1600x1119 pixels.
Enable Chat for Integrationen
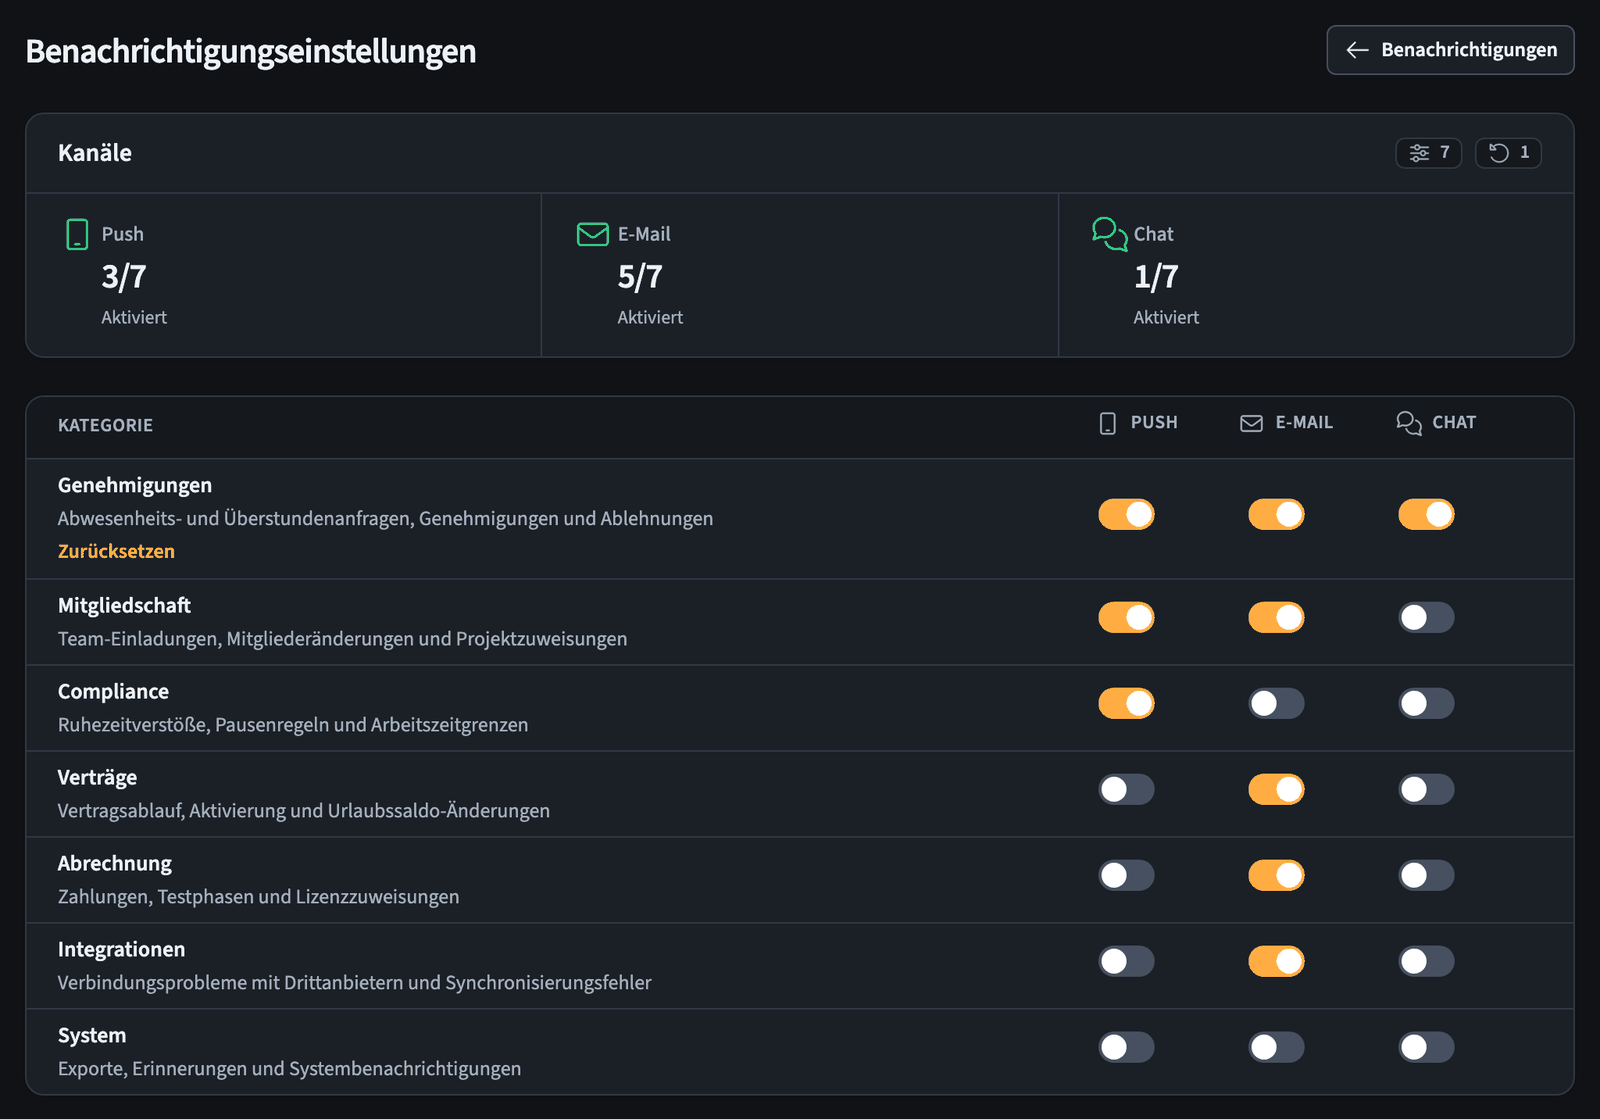point(1427,961)
